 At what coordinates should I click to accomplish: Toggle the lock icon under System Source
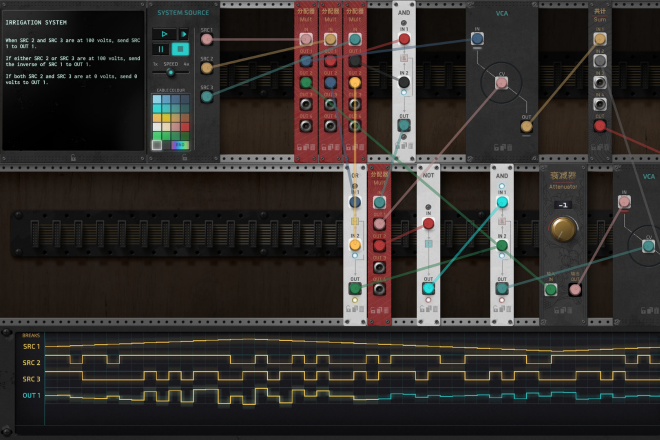click(183, 157)
